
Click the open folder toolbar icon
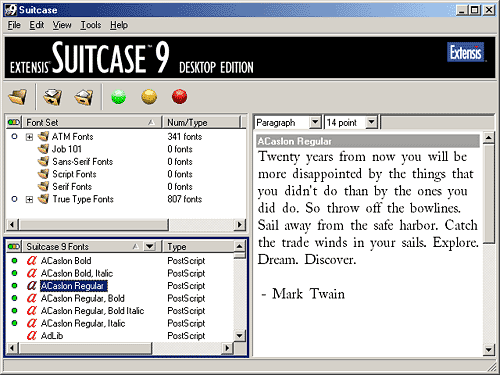pyautogui.click(x=18, y=97)
